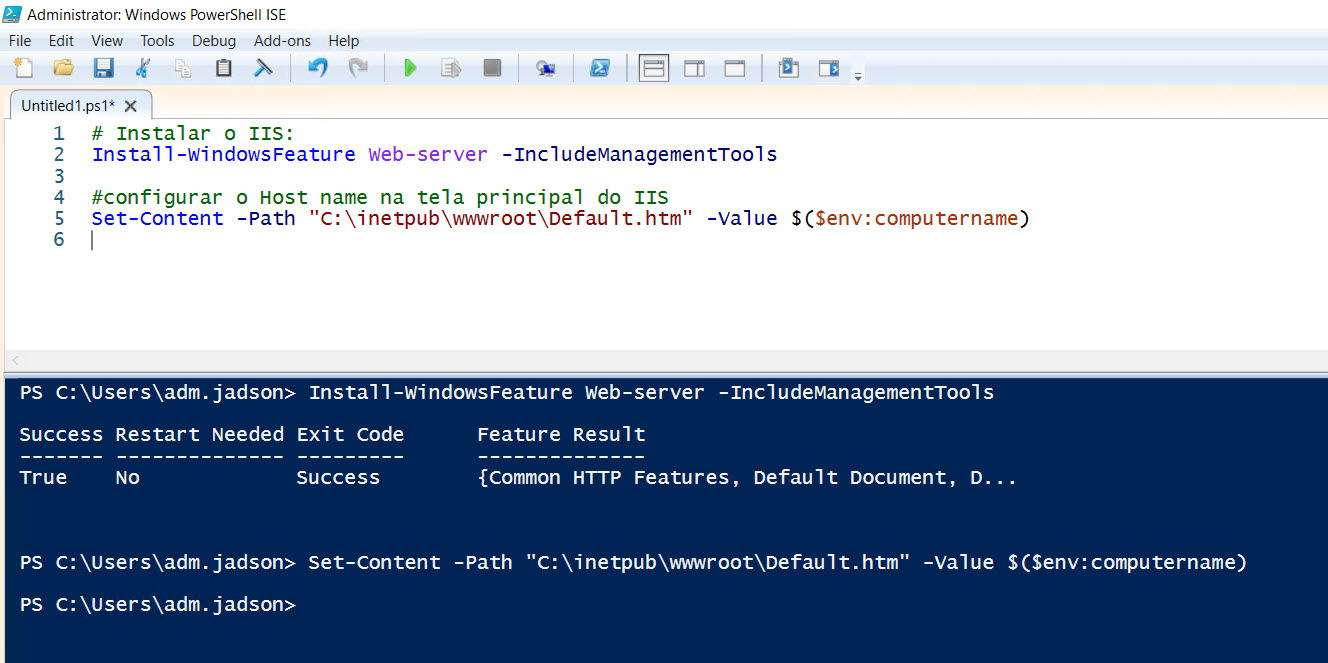Open a script with the folder icon
1328x663 pixels.
tap(63, 68)
